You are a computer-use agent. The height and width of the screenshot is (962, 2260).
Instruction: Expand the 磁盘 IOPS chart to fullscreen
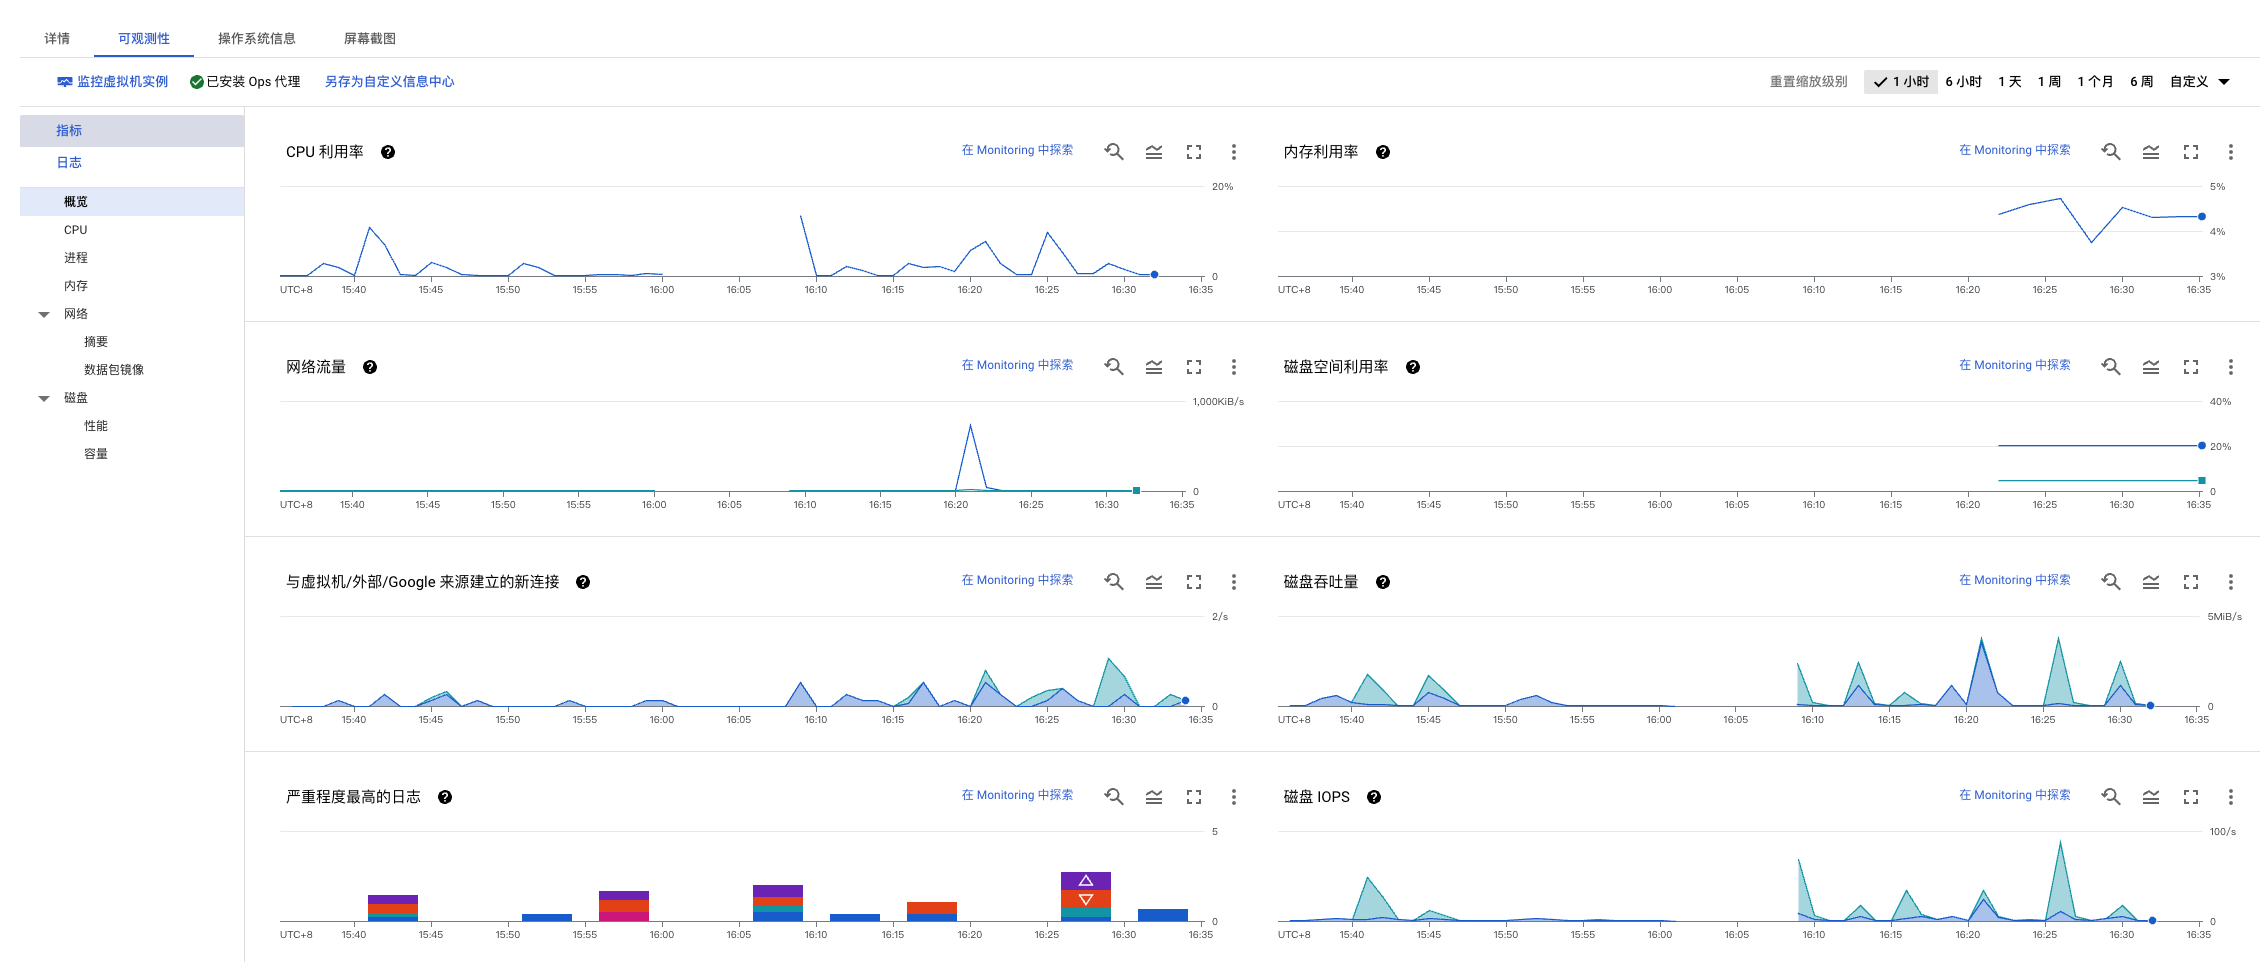tap(2190, 797)
